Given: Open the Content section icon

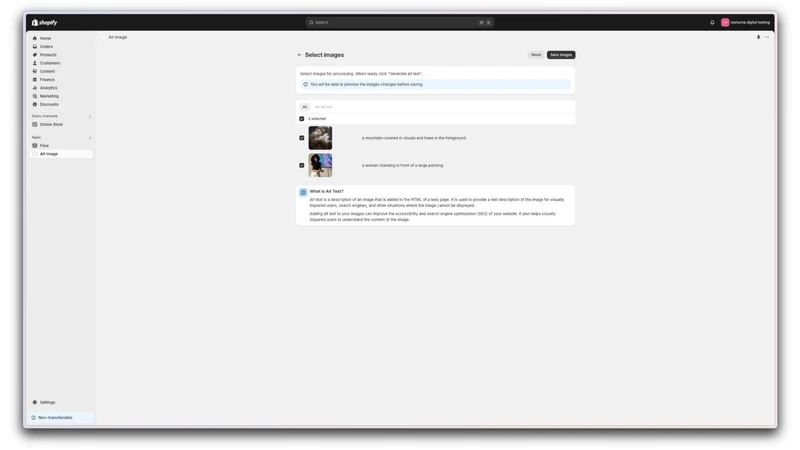Looking at the screenshot, I should click(35, 71).
